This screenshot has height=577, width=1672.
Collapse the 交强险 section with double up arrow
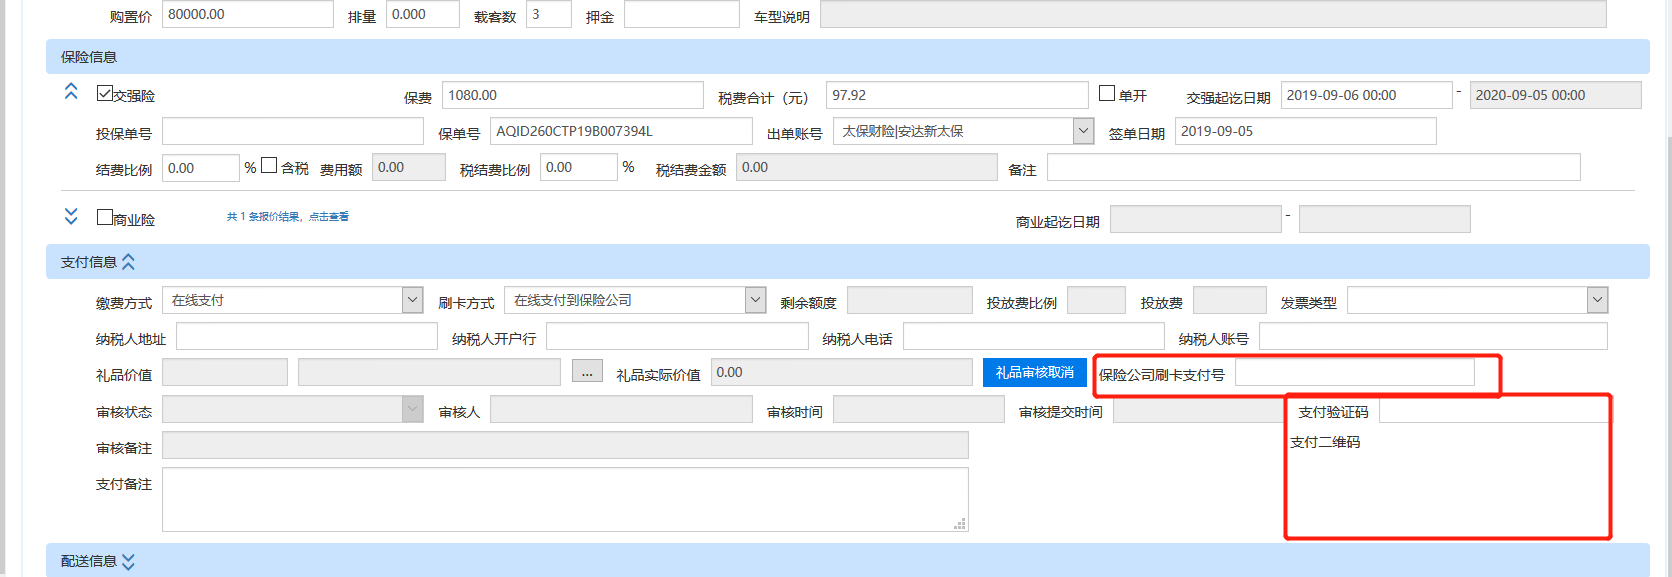(71, 91)
